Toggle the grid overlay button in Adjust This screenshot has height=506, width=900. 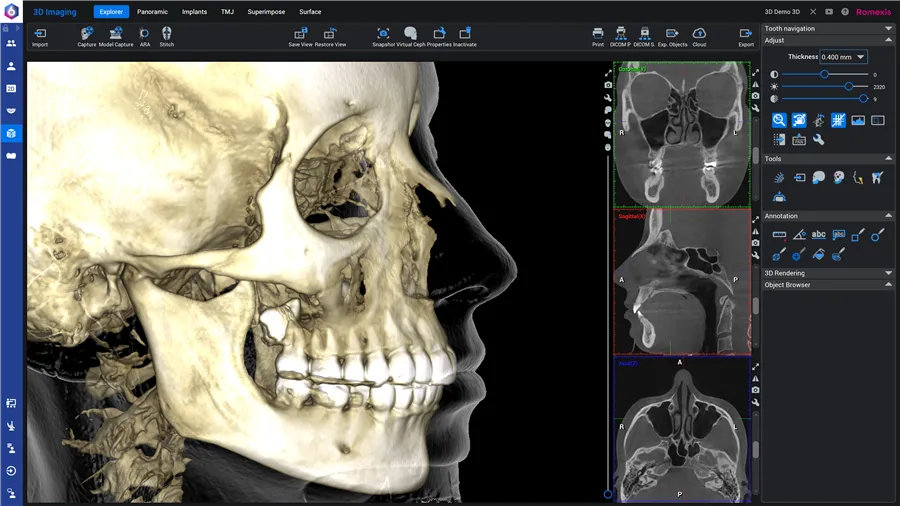838,120
